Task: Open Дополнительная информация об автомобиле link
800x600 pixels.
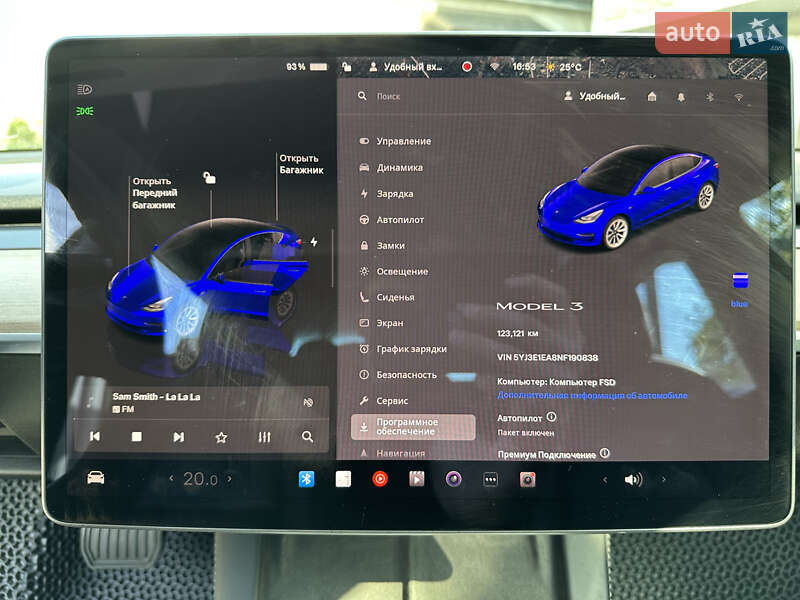Action: point(592,395)
